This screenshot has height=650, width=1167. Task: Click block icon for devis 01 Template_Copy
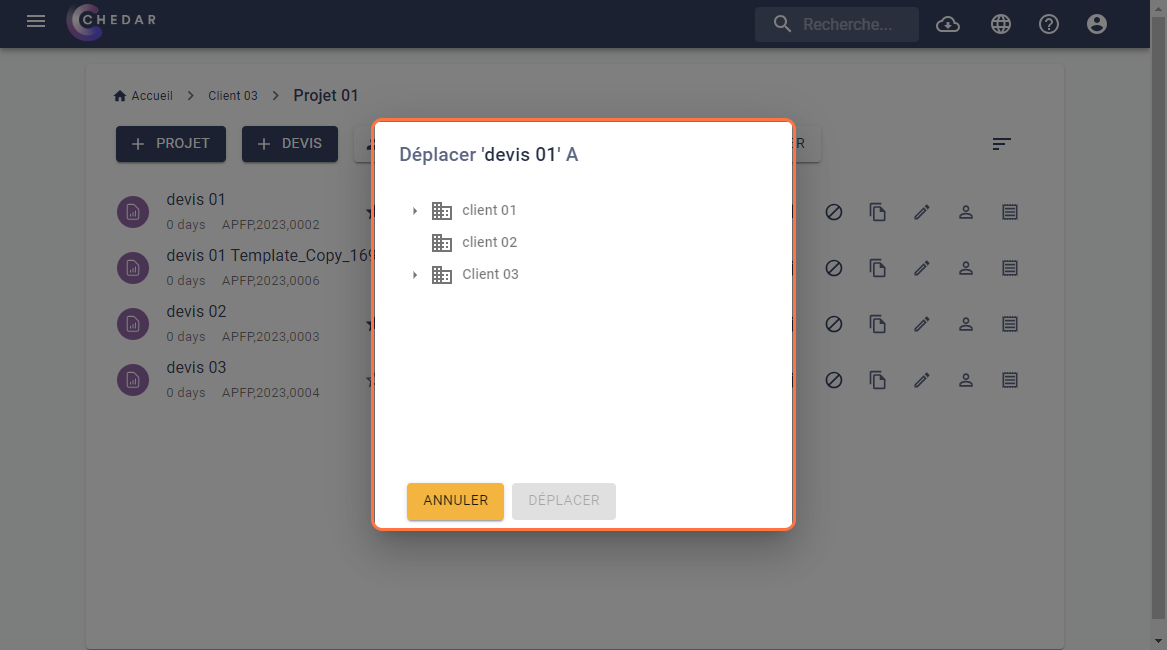pos(834,268)
